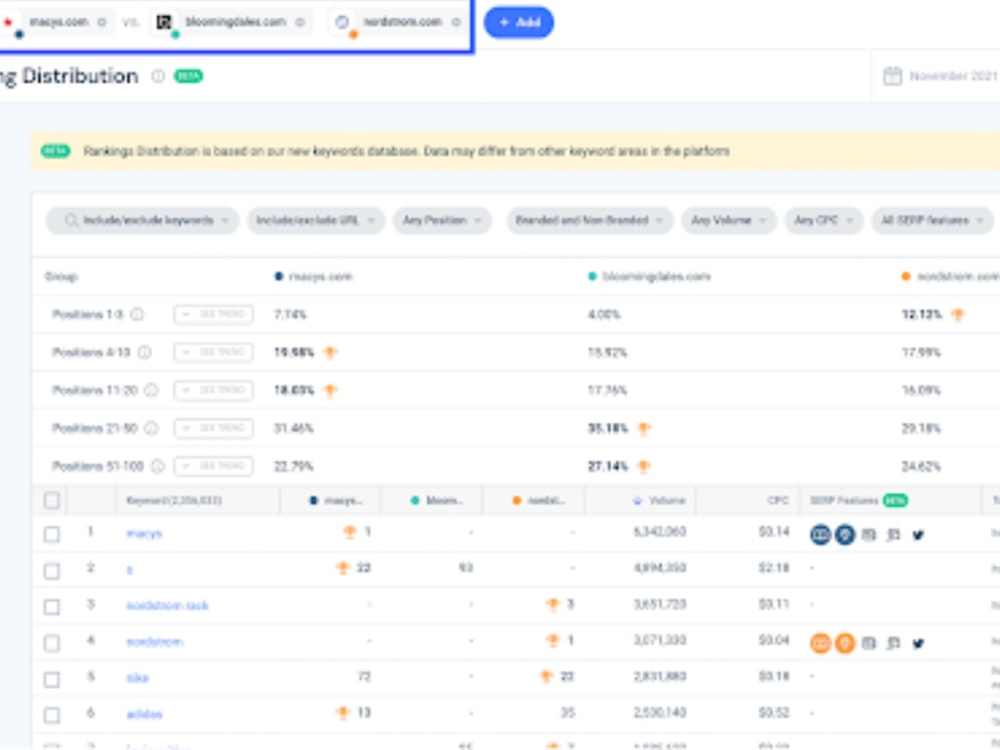Click the 12.12% nordstrom Positions 1-3 value

[x=922, y=314]
